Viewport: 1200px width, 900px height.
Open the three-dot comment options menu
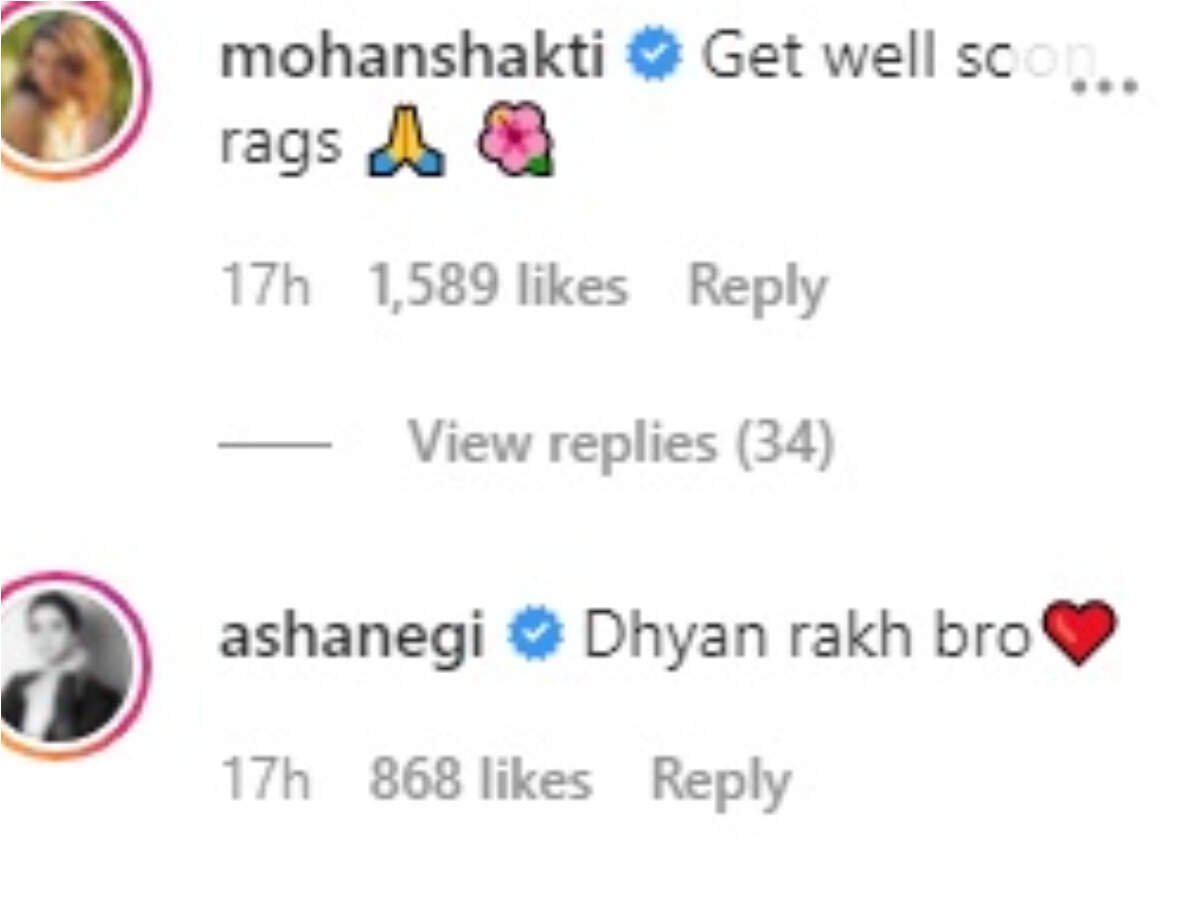tap(1105, 86)
